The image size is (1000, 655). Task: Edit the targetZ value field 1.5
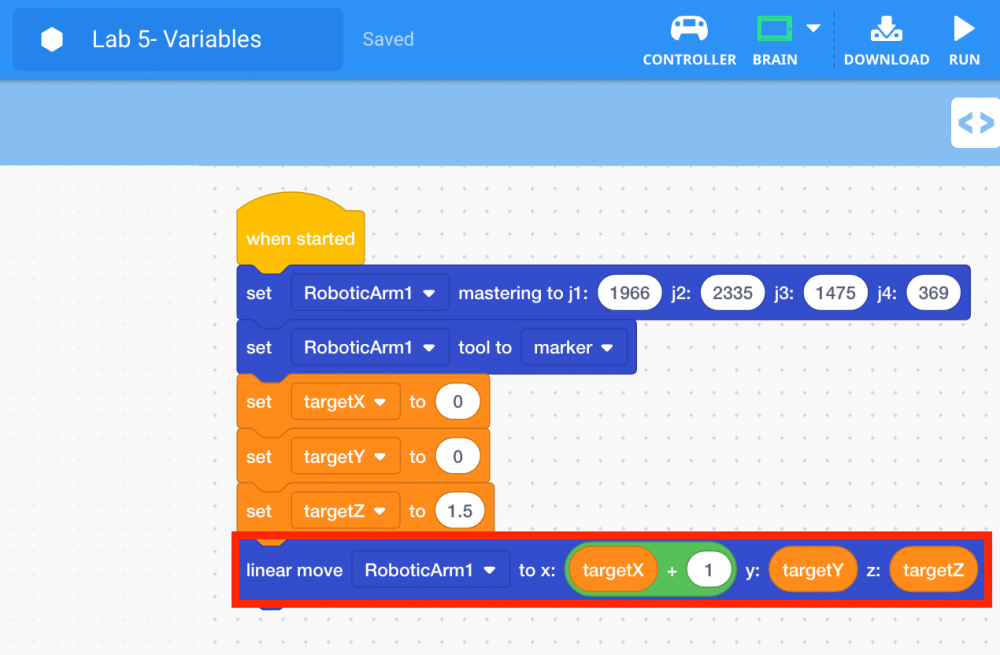pyautogui.click(x=460, y=511)
